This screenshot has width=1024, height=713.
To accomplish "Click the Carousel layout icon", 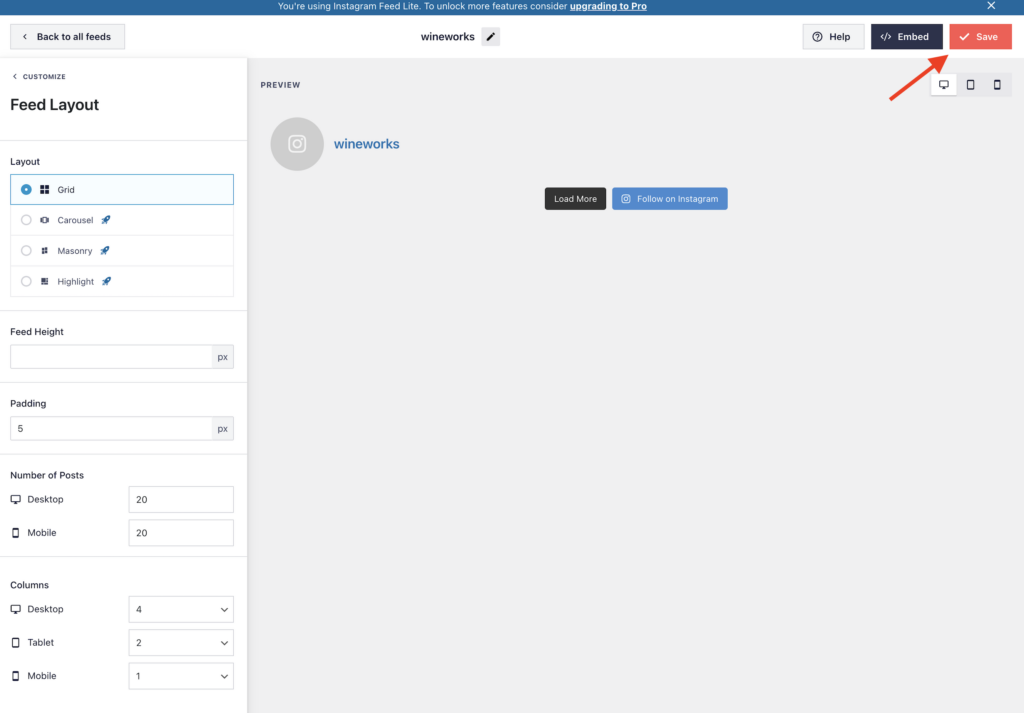I will [44, 220].
